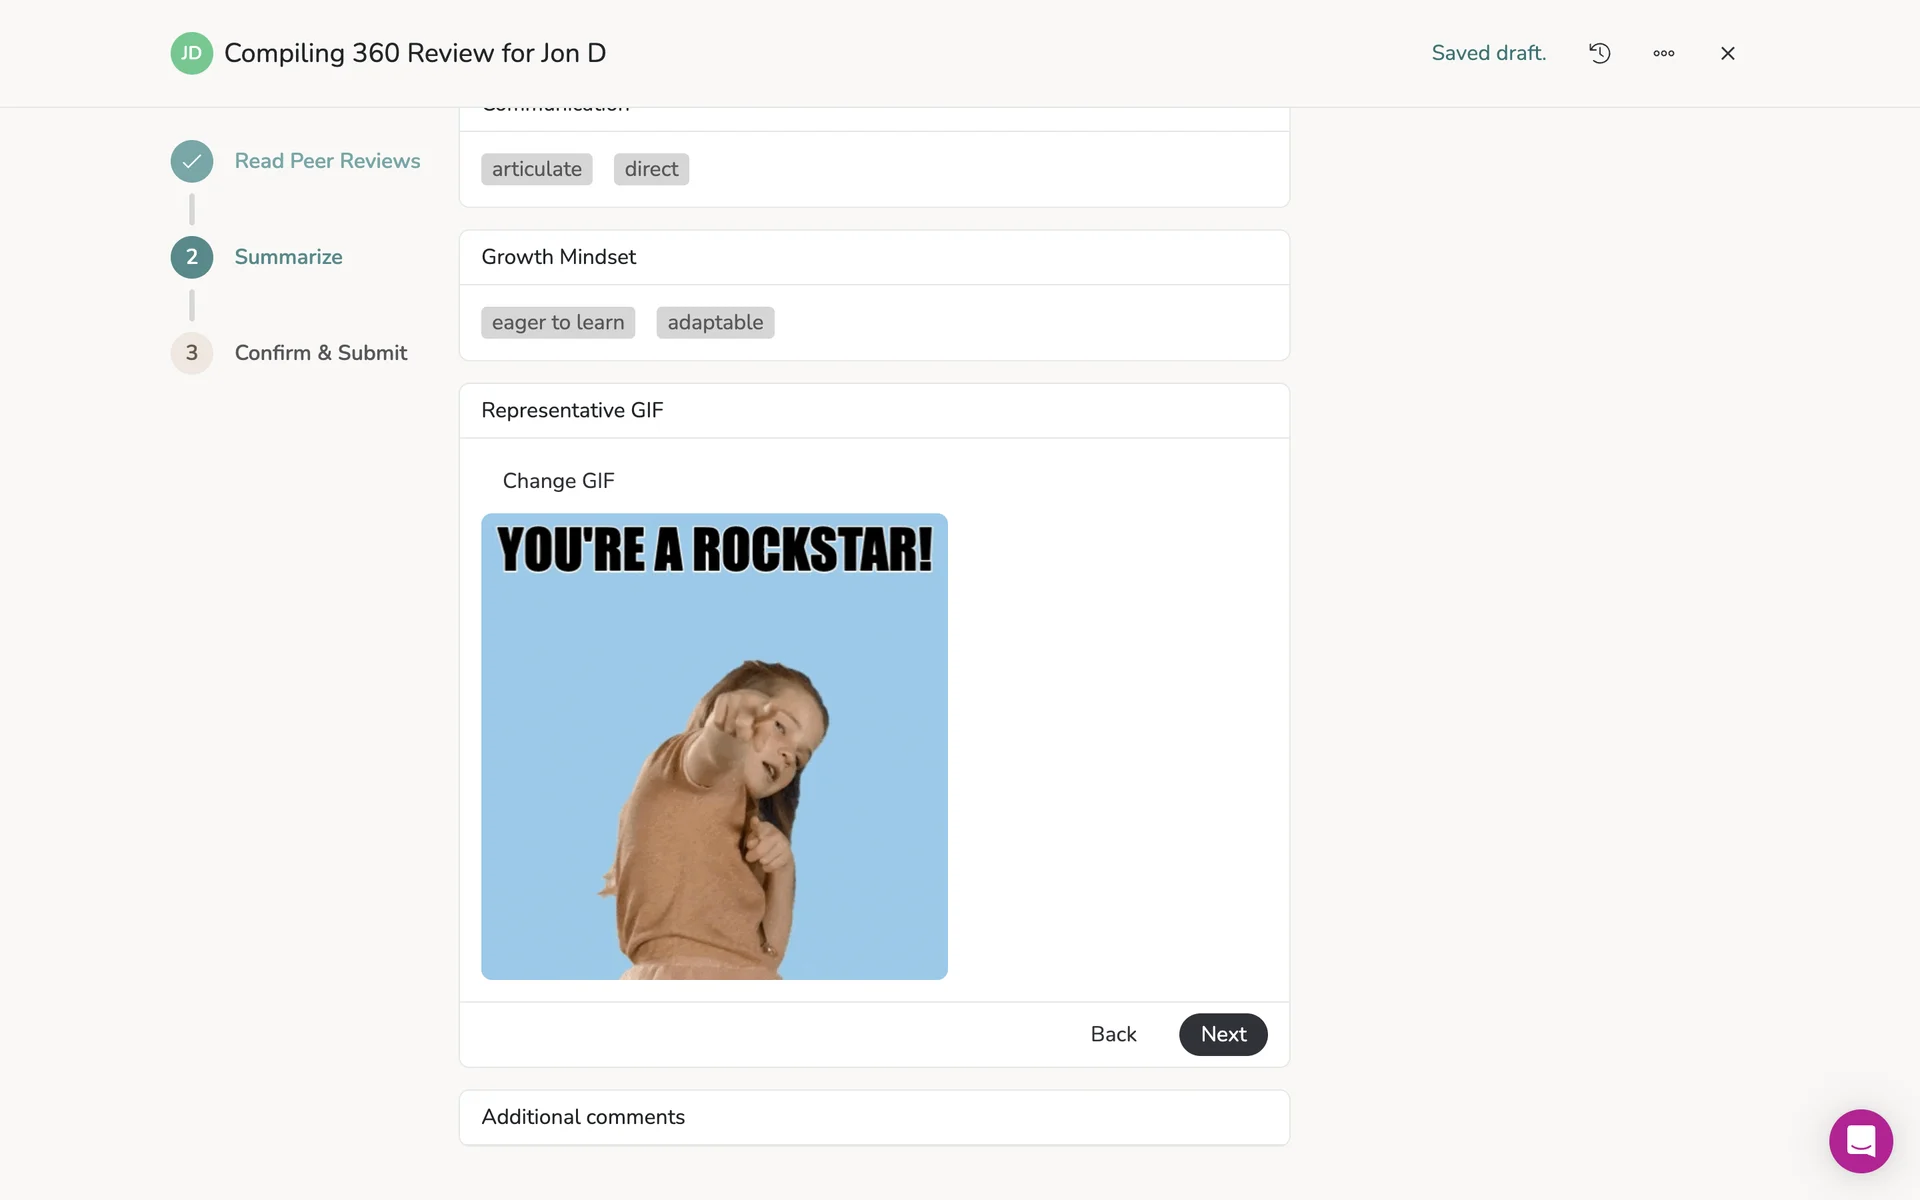Go to Confirm & Submit step
This screenshot has width=1920, height=1200.
click(320, 353)
